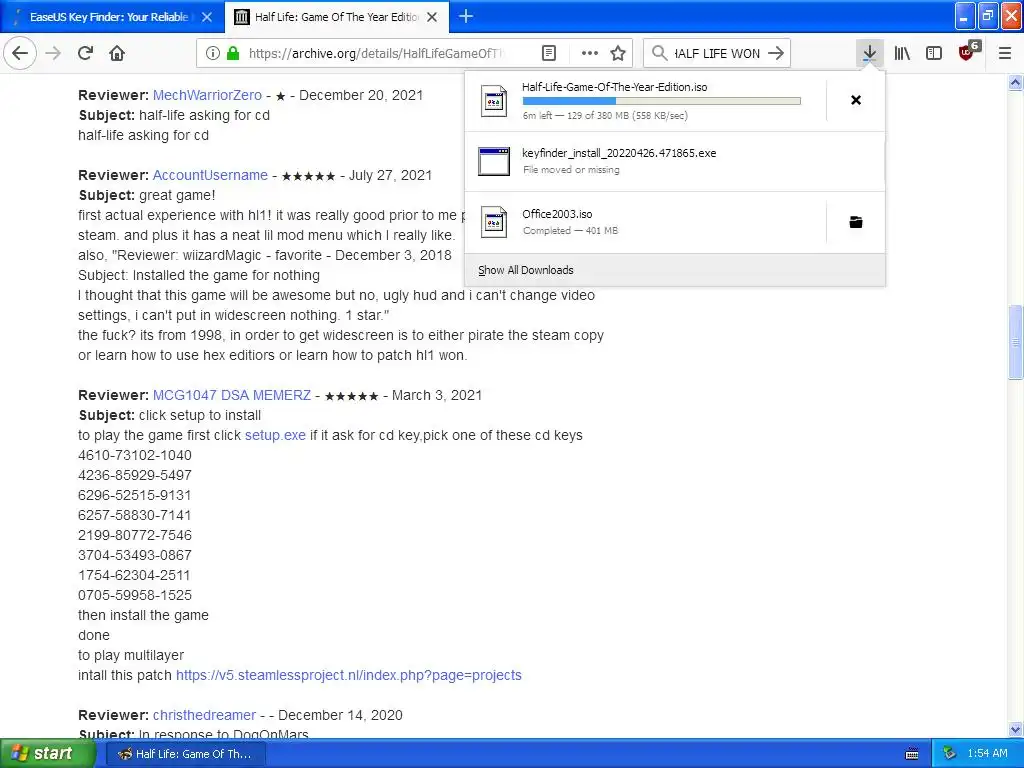Screen dimensions: 1024x768
Task: Click the system tray network icon
Action: [x=950, y=754]
